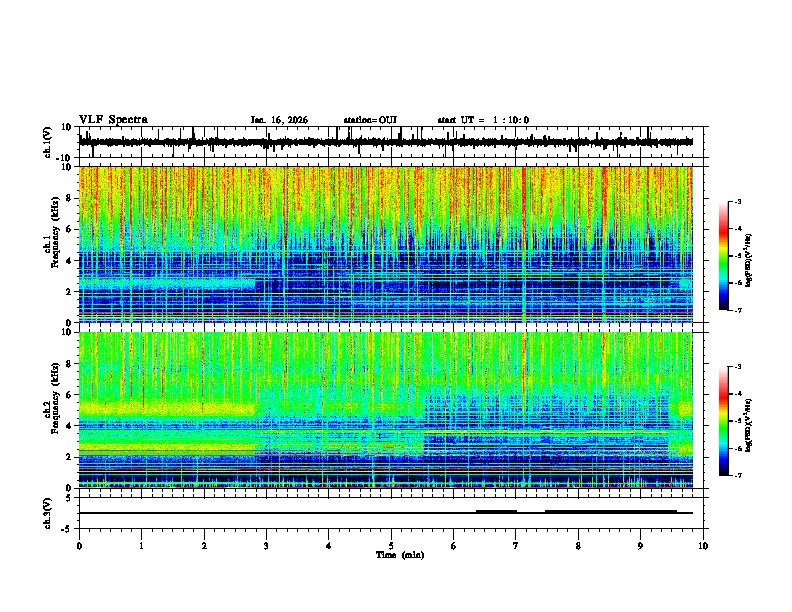Click the "-3" label atop ch.2 colorbar
This screenshot has width=792, height=612.
tap(737, 367)
